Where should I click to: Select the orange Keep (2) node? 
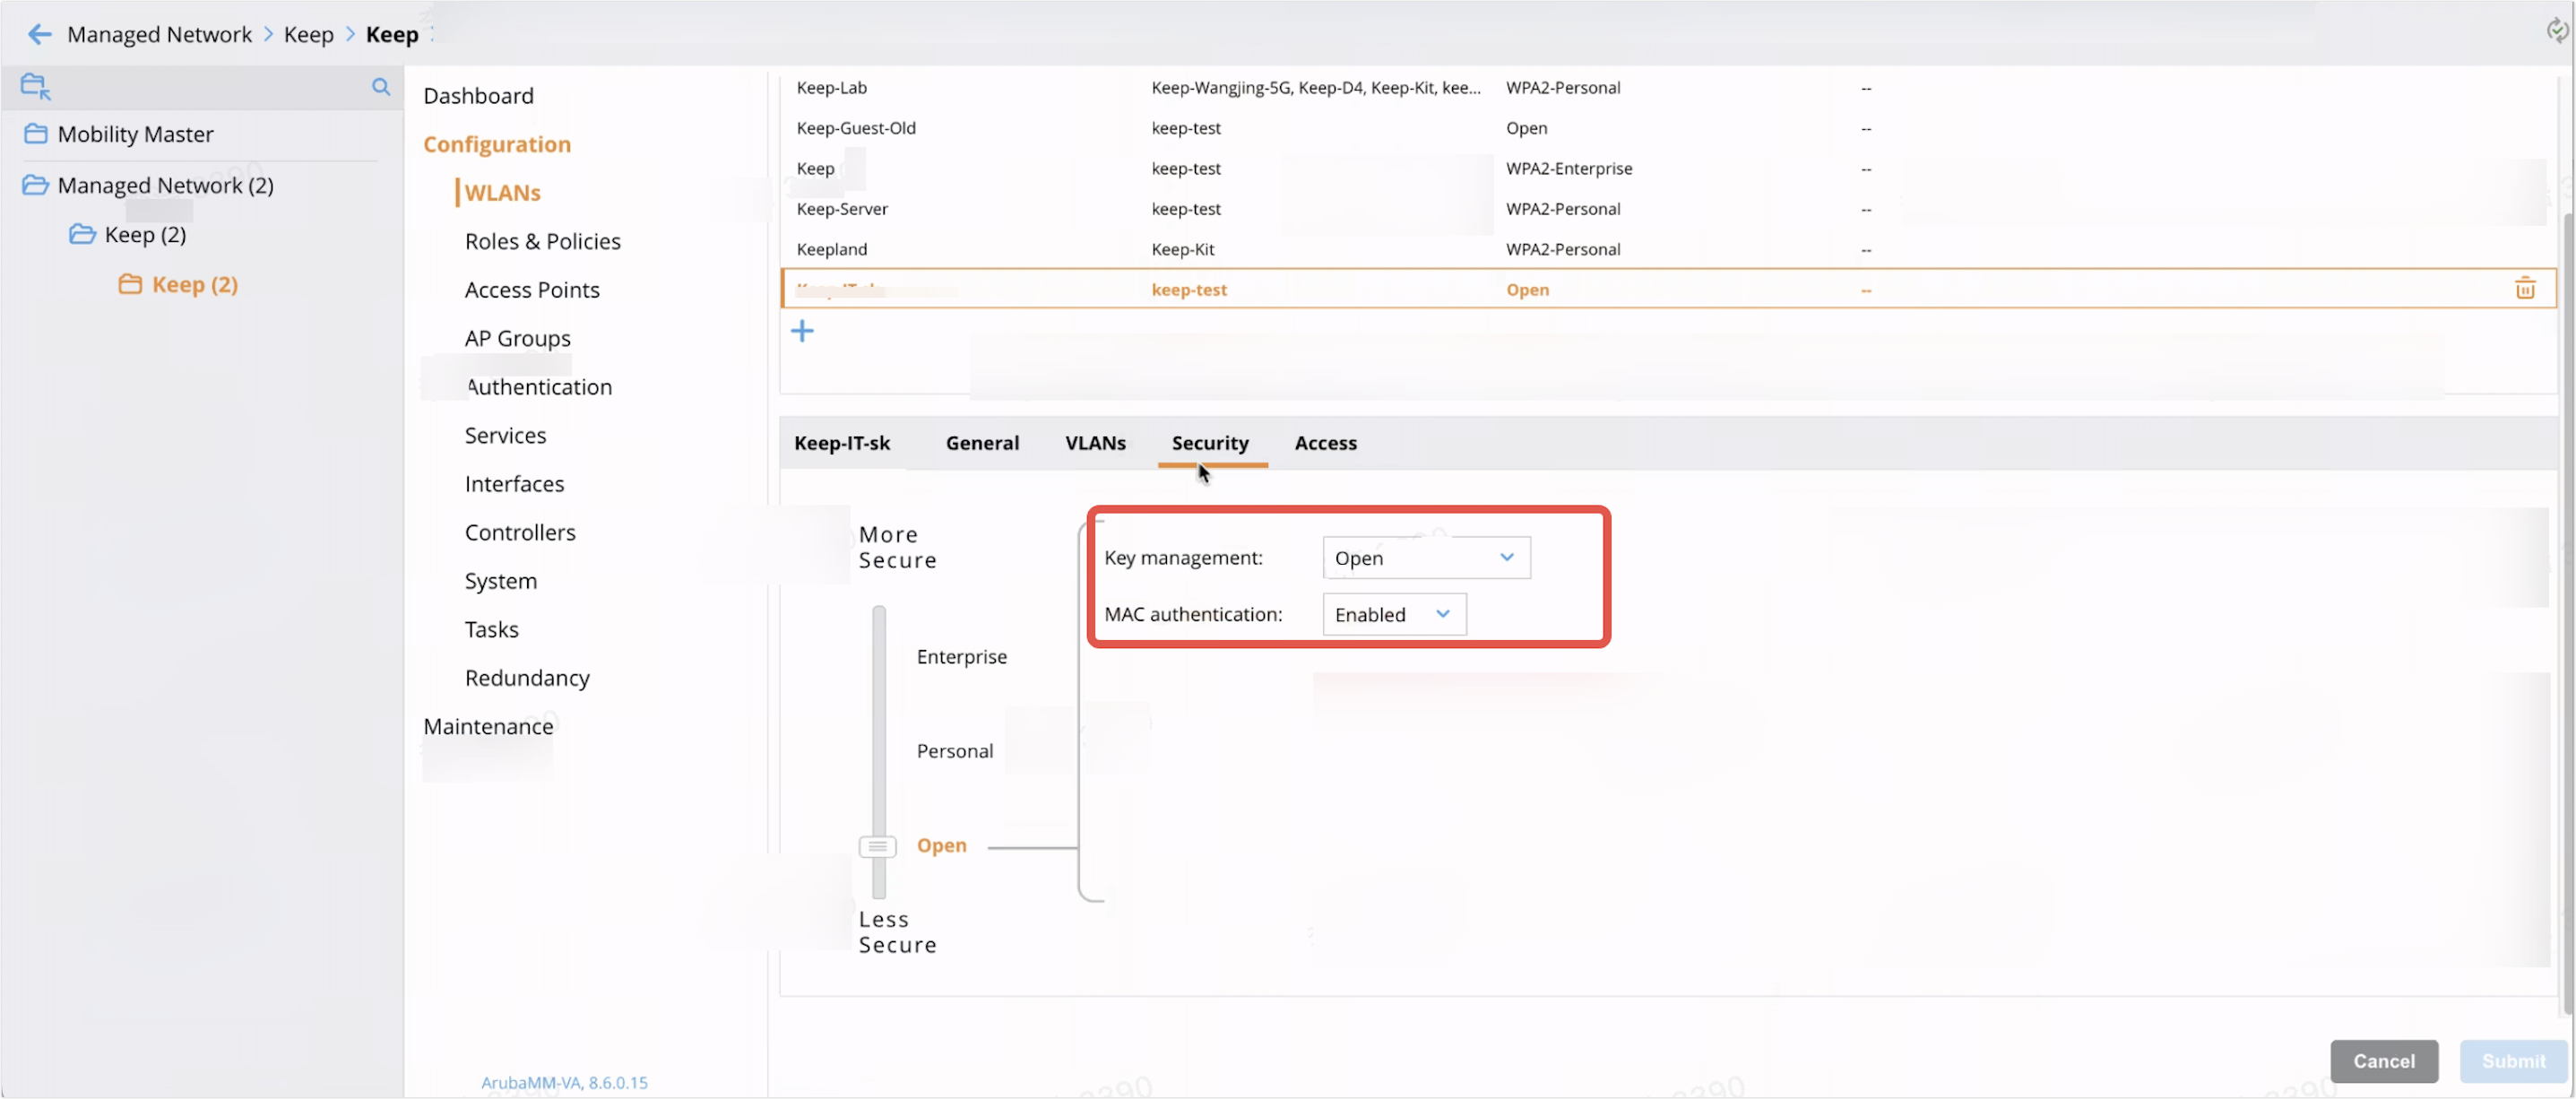(179, 285)
